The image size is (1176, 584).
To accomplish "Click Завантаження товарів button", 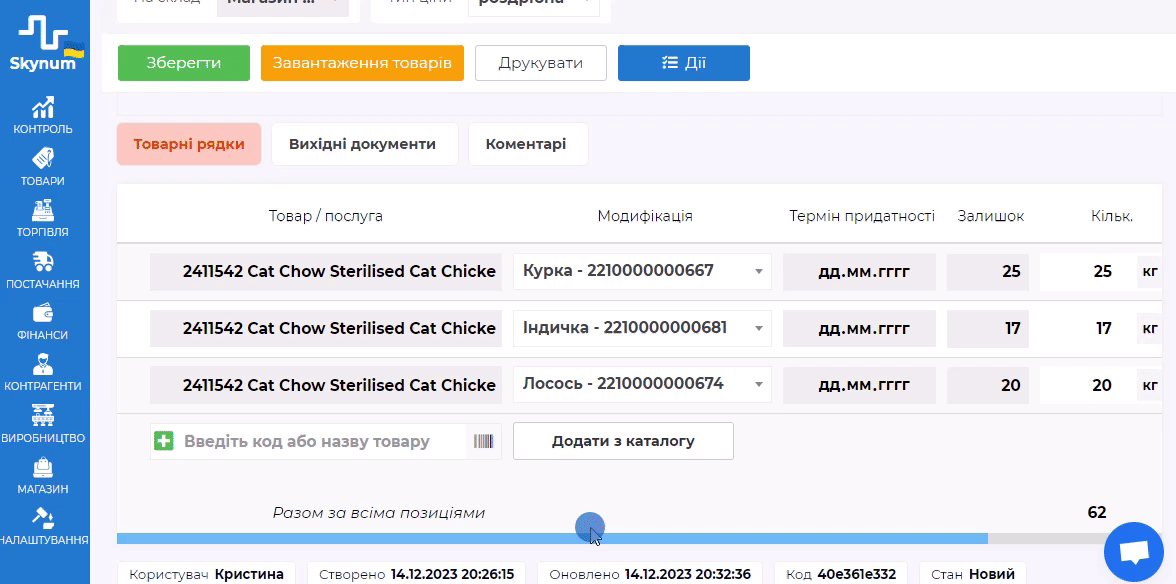I will coord(362,63).
